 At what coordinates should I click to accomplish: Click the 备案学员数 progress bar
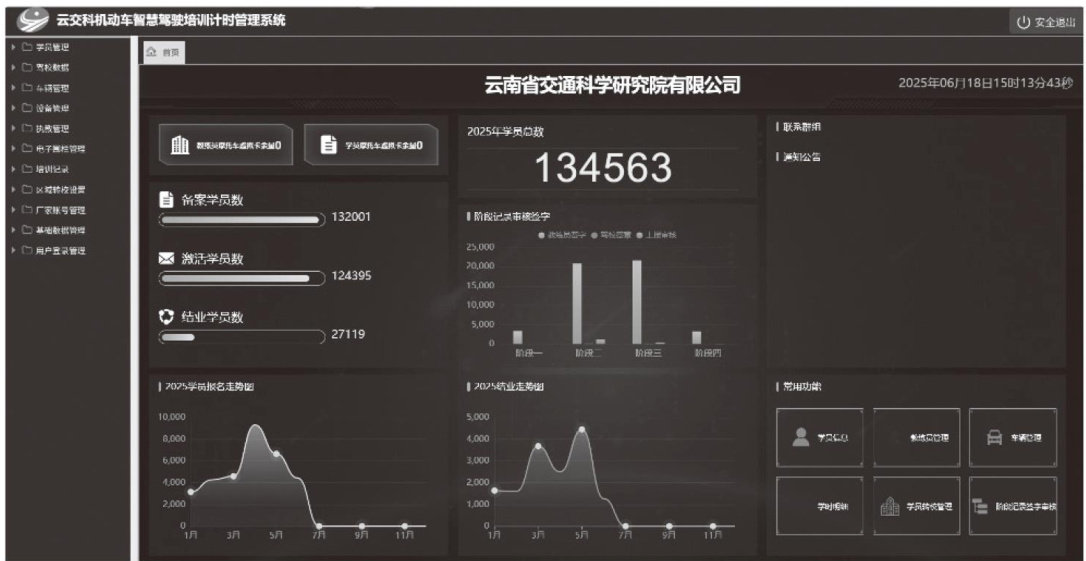coord(240,221)
